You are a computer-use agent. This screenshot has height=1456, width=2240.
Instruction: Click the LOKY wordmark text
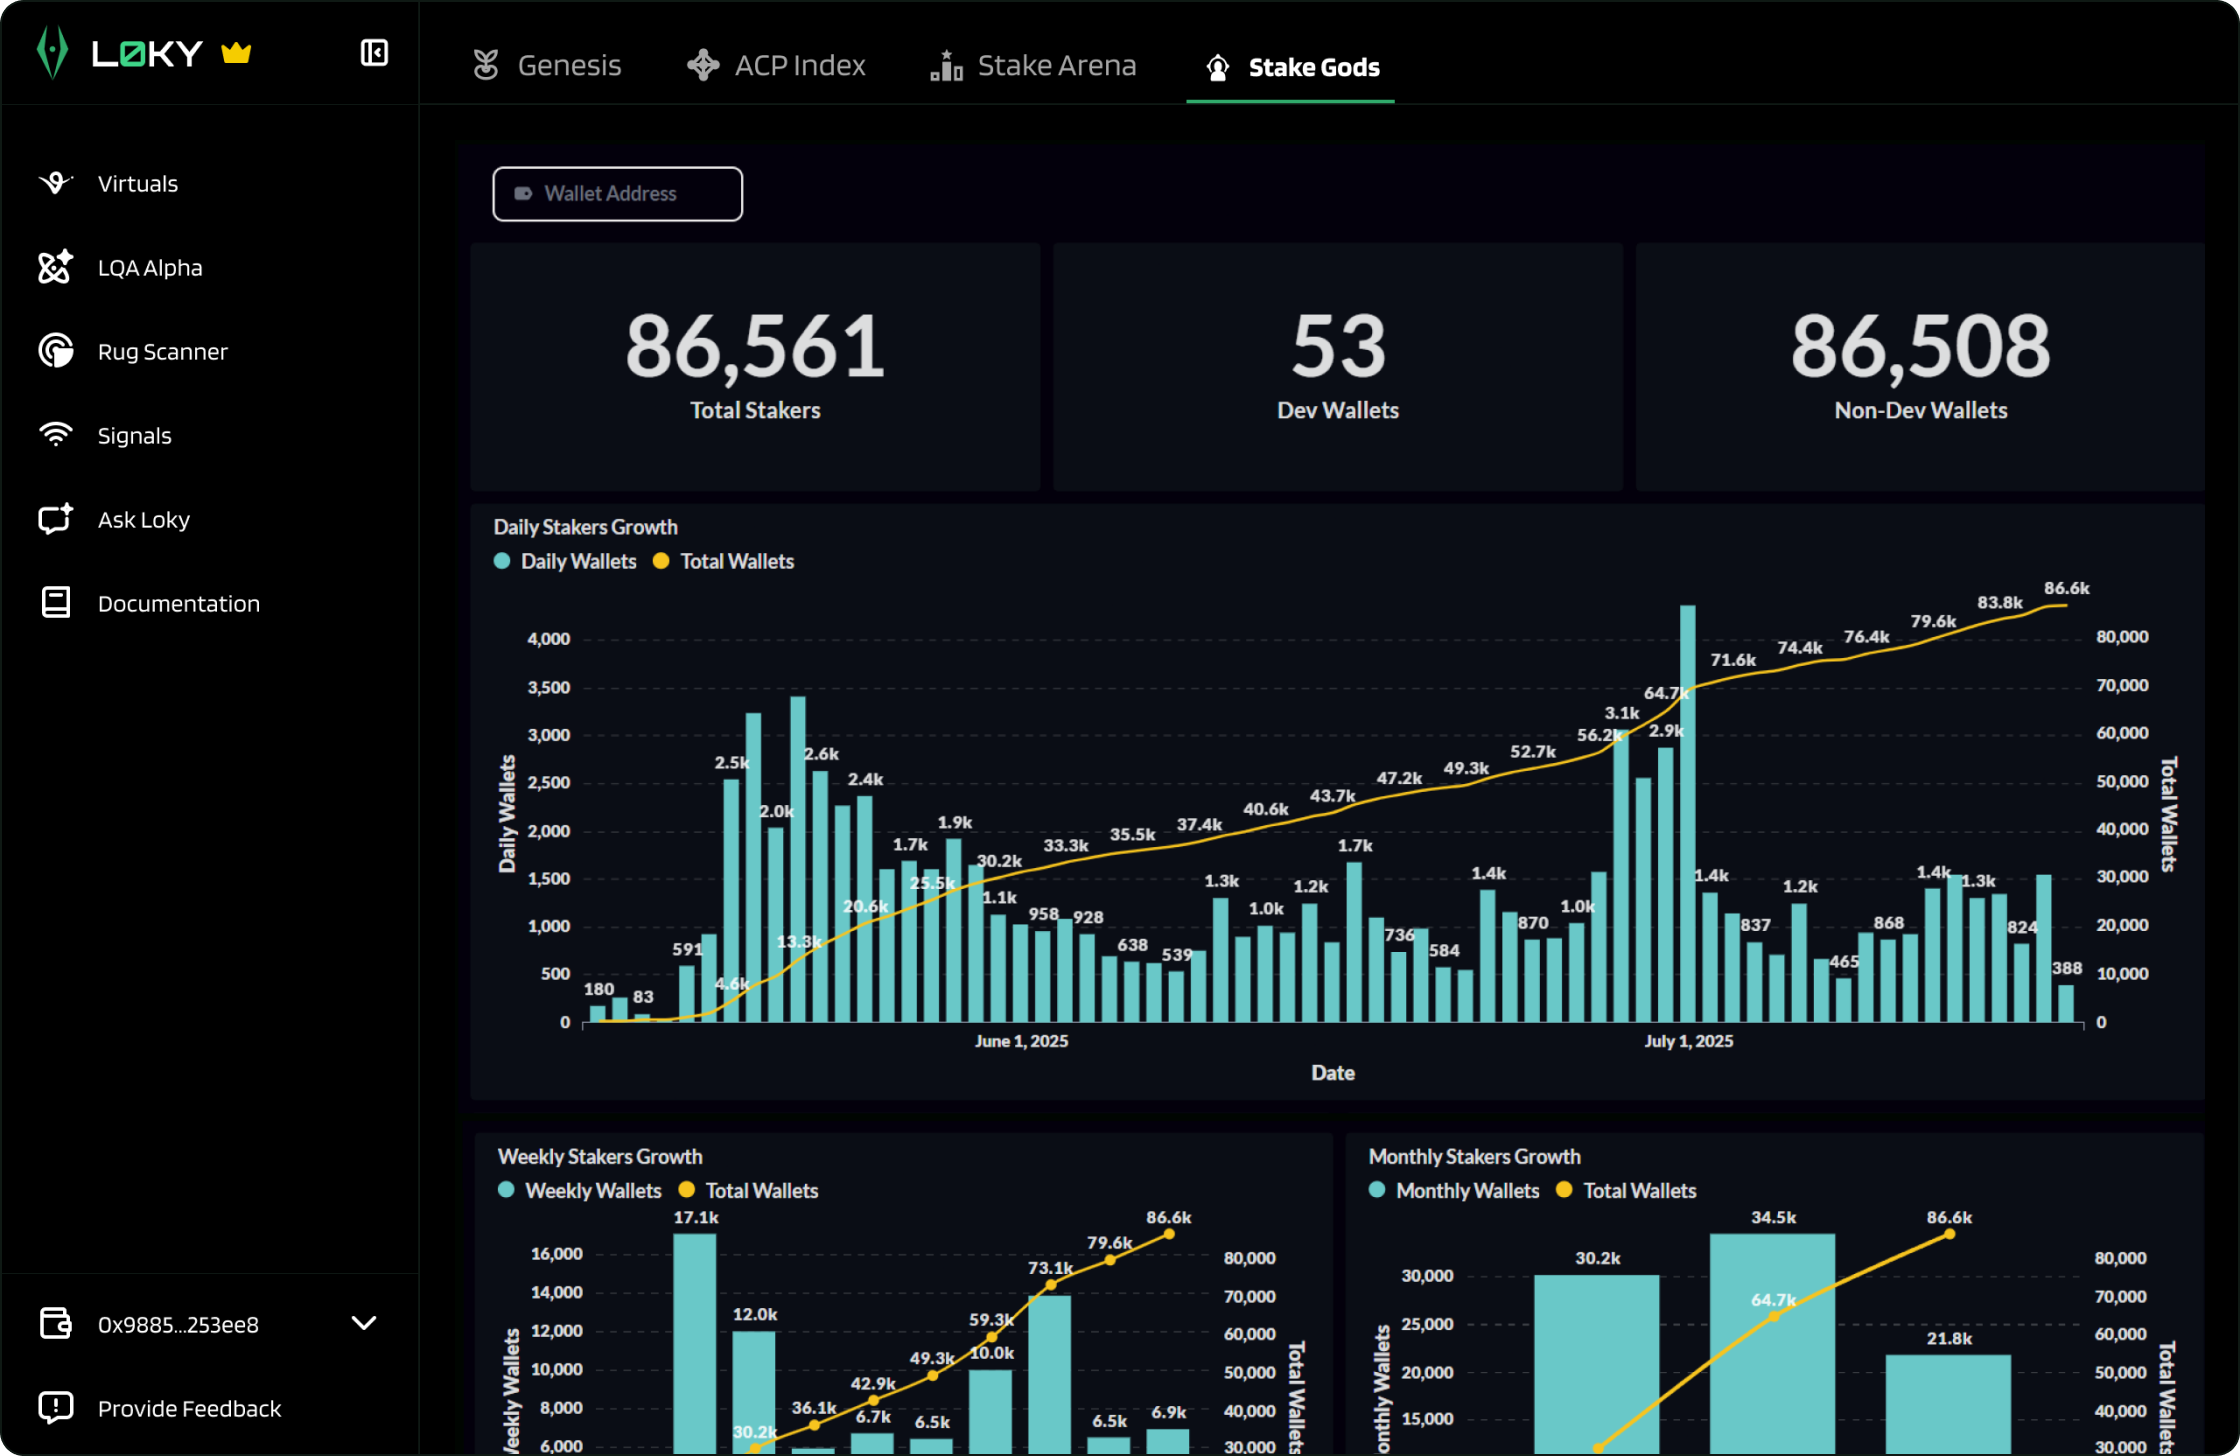click(x=147, y=53)
